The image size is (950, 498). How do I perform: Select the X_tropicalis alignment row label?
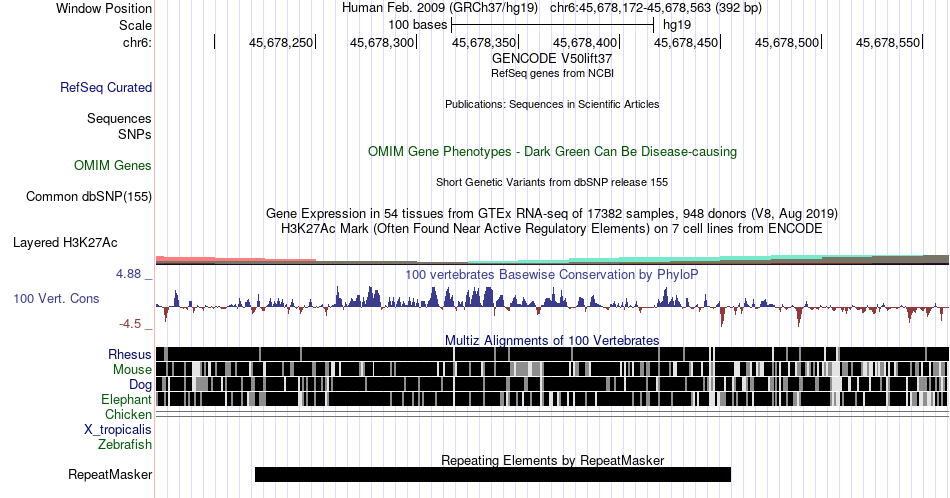point(118,430)
